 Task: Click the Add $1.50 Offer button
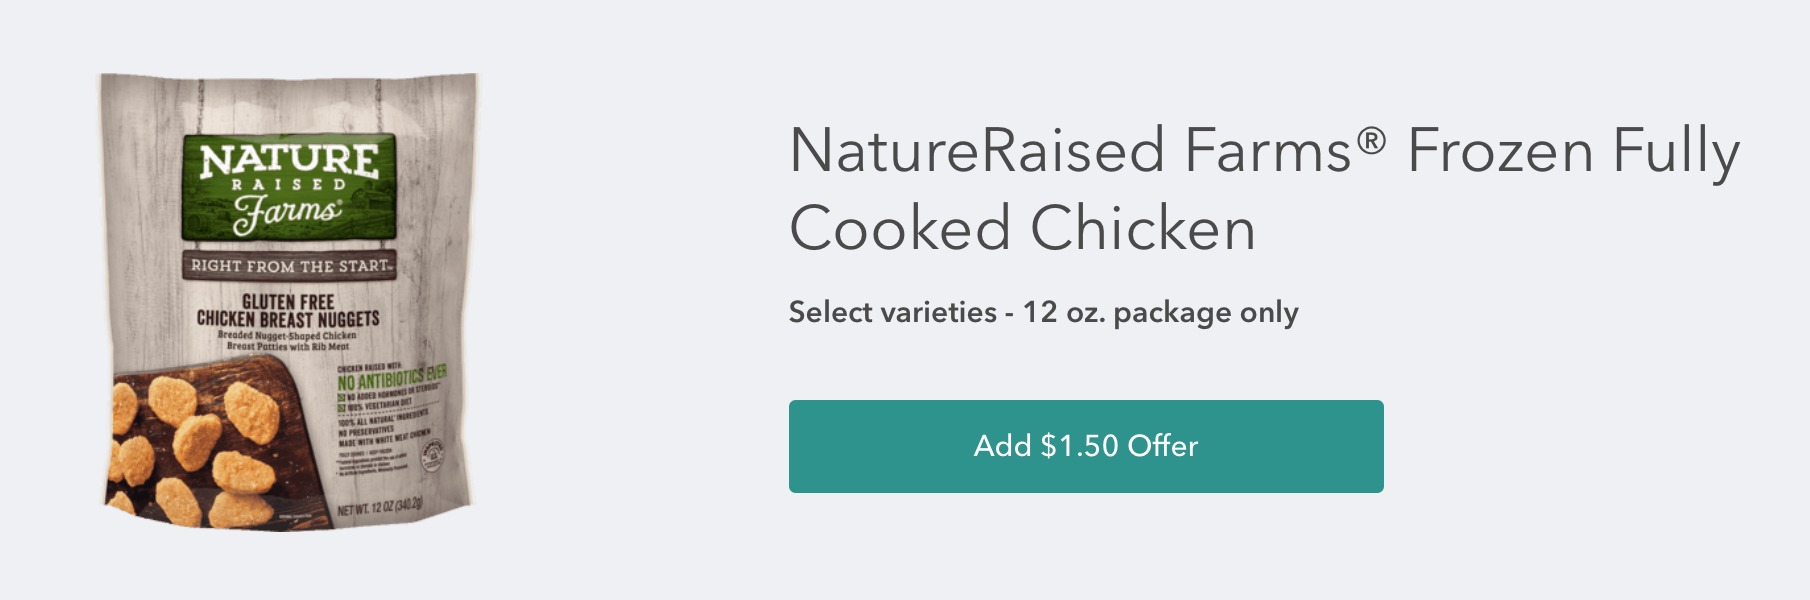point(1085,446)
